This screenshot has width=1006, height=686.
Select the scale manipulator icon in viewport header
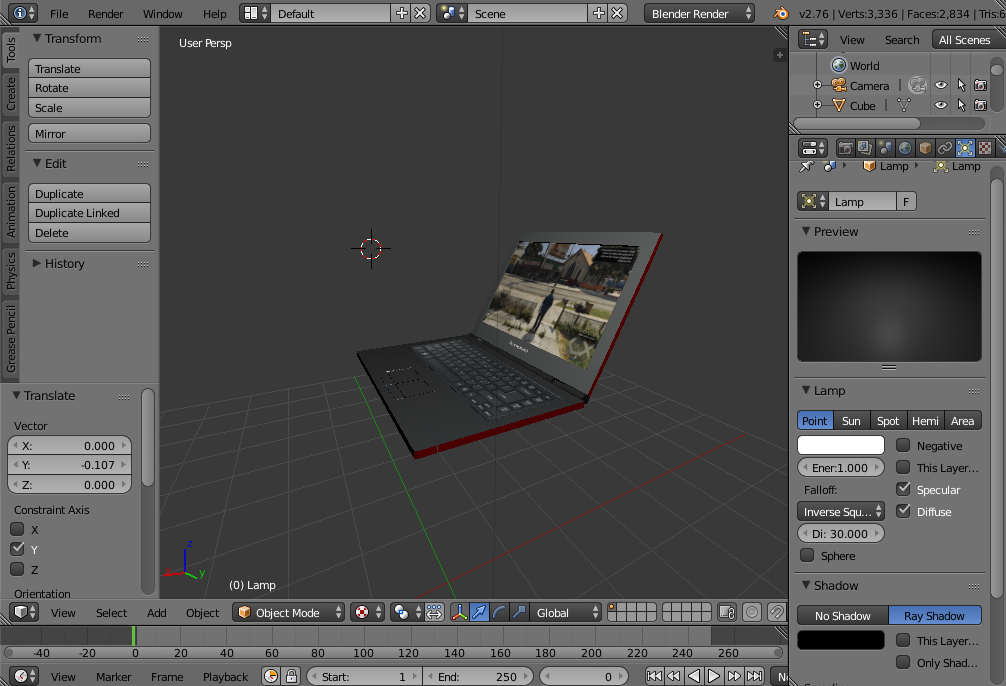click(x=517, y=612)
